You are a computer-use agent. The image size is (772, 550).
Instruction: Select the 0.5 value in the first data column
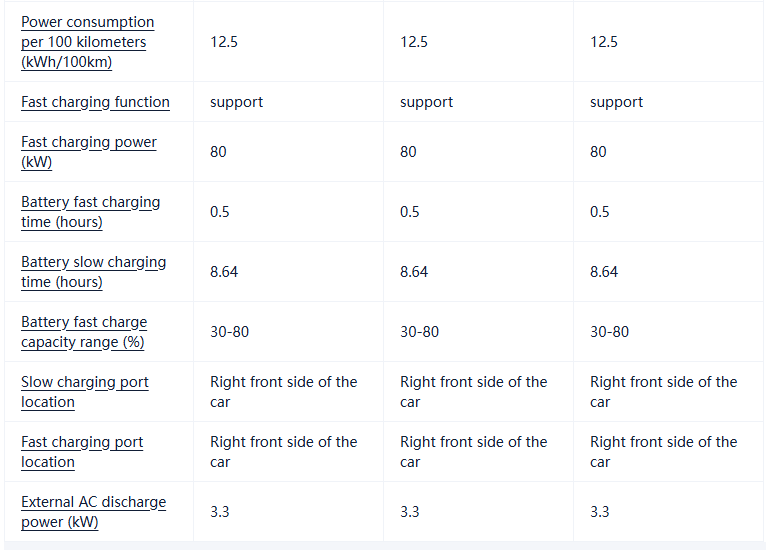(220, 212)
